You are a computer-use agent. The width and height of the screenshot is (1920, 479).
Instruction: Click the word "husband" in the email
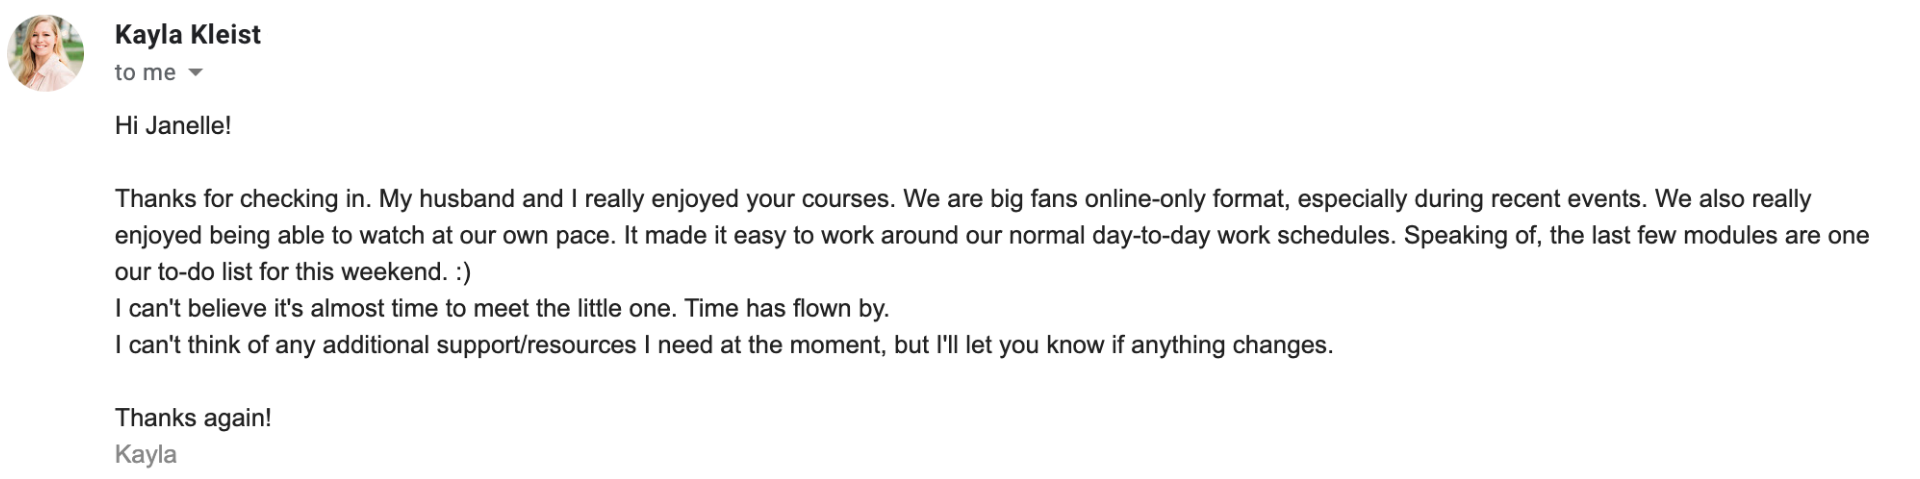pyautogui.click(x=466, y=199)
